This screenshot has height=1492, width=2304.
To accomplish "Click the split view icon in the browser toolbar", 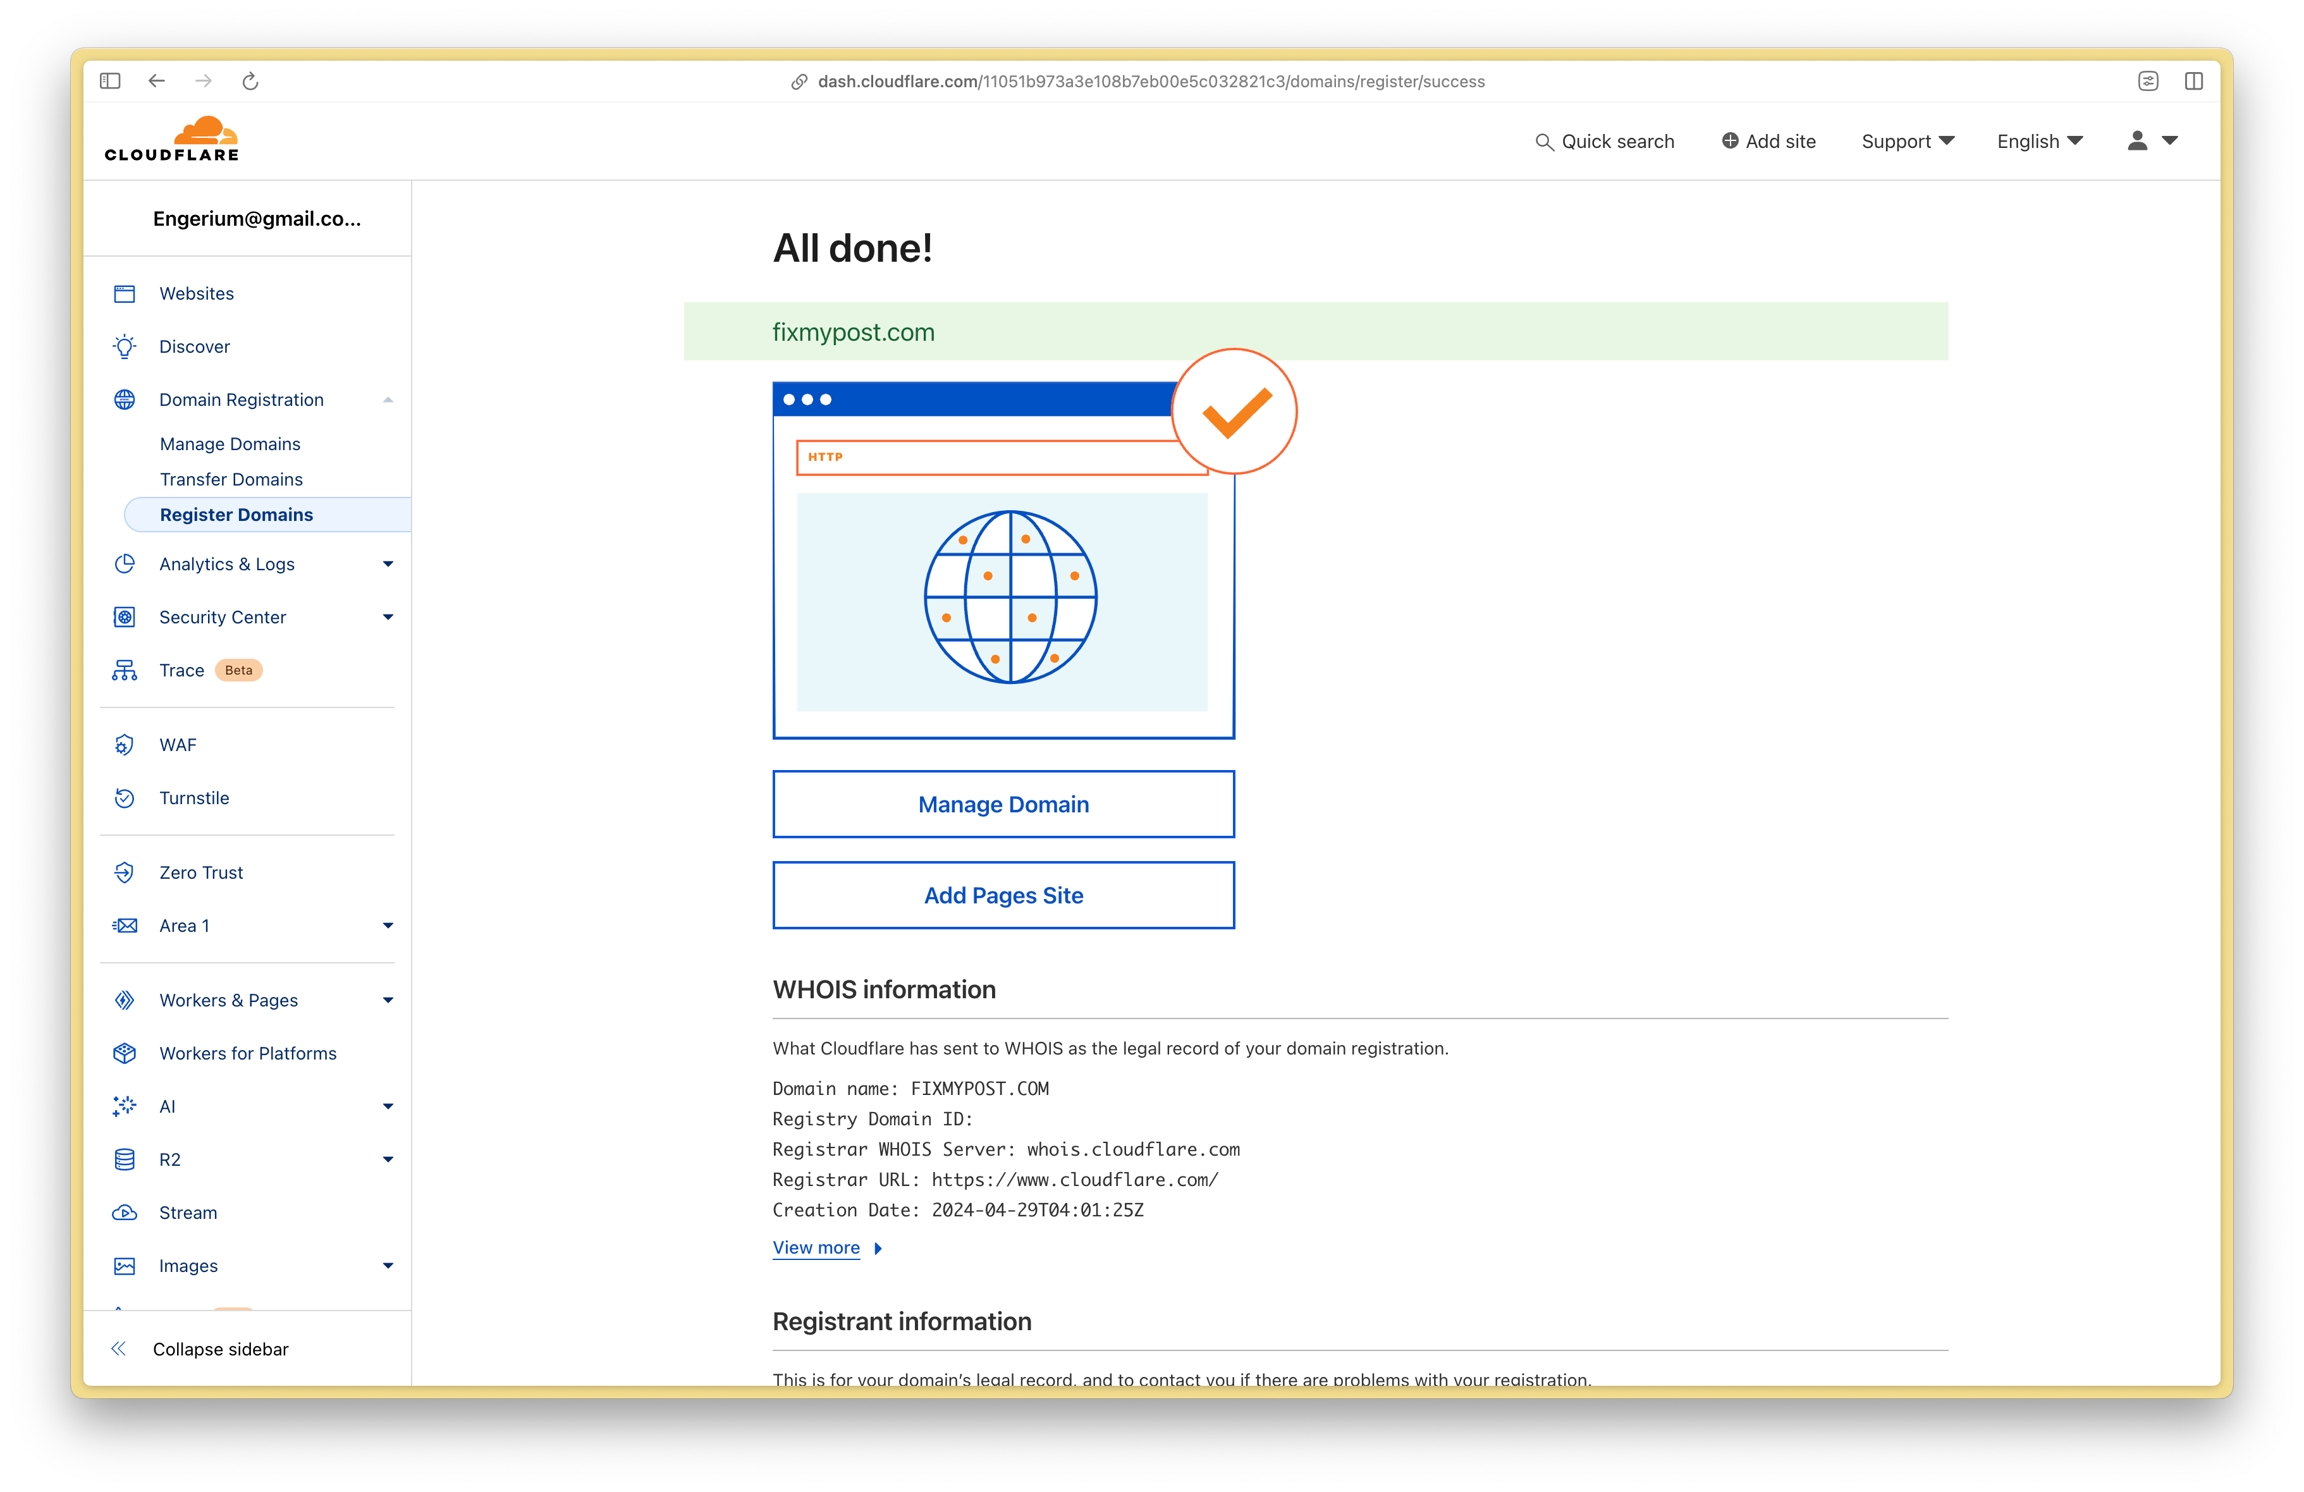I will (2194, 81).
